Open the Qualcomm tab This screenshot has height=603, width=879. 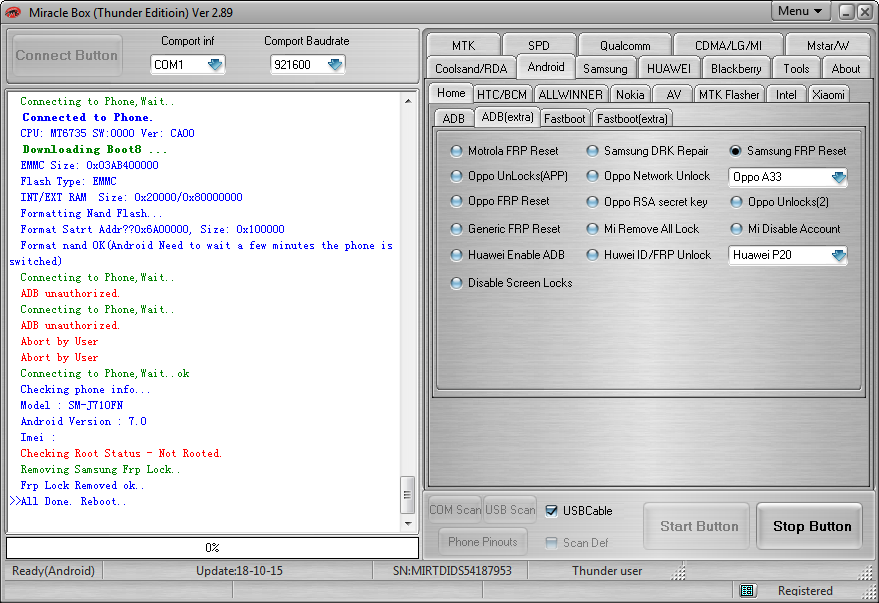pos(625,45)
